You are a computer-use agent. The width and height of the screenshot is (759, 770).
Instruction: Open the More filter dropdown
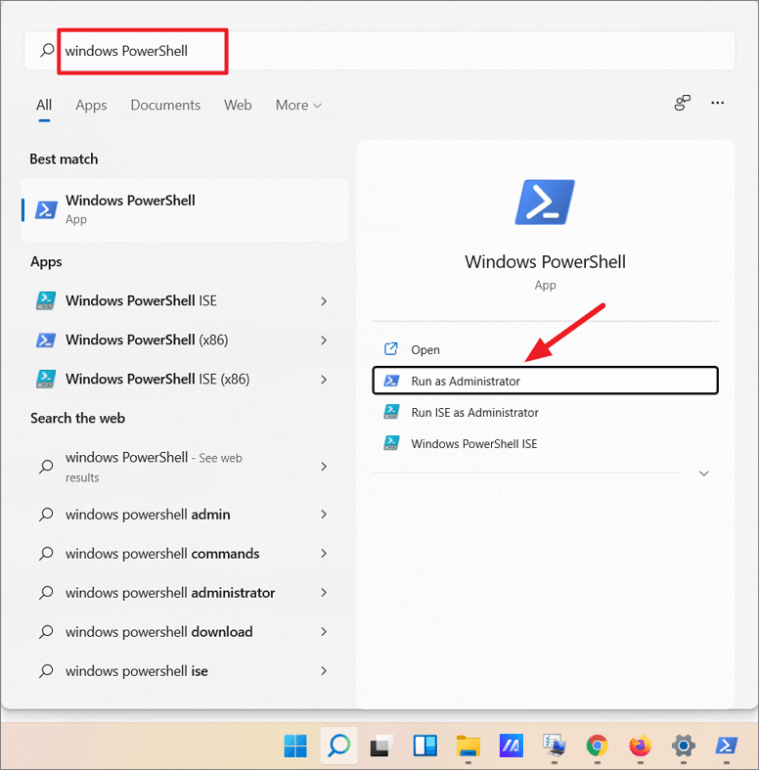[x=298, y=105]
